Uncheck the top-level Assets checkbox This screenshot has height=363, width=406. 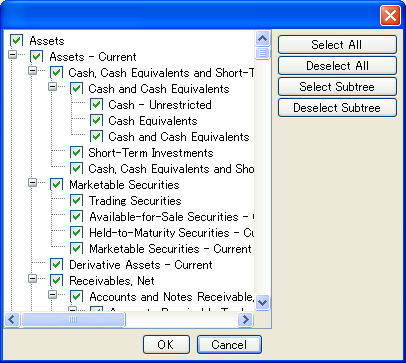point(16,40)
